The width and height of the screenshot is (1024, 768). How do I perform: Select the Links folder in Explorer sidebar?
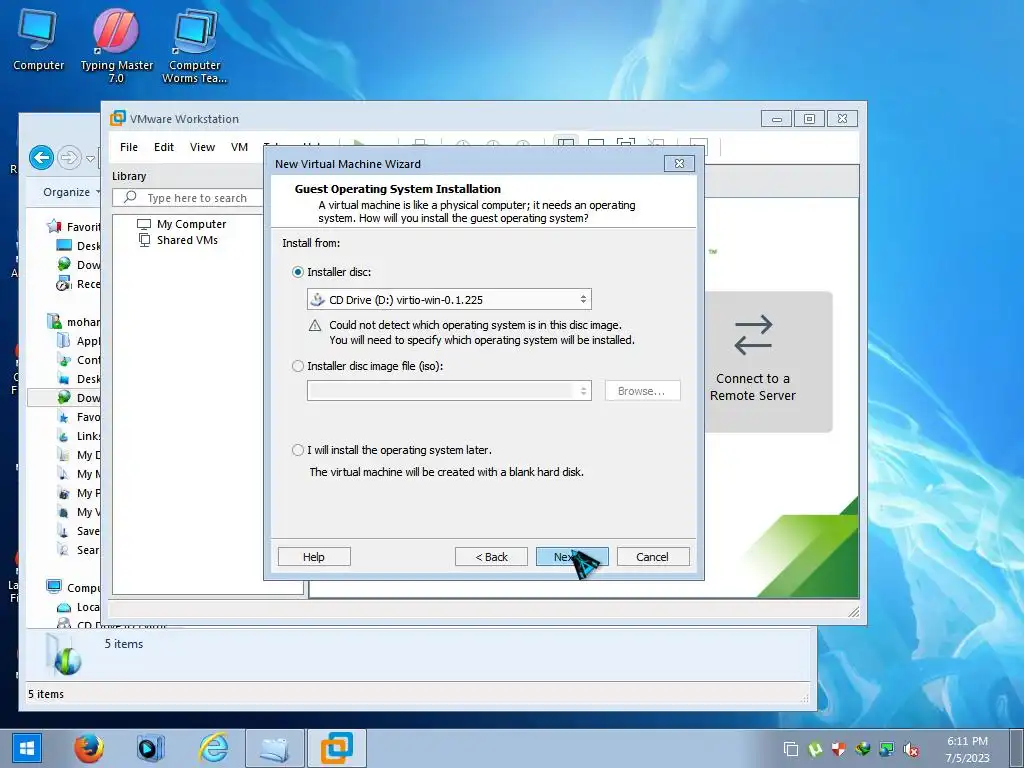pyautogui.click(x=80, y=436)
